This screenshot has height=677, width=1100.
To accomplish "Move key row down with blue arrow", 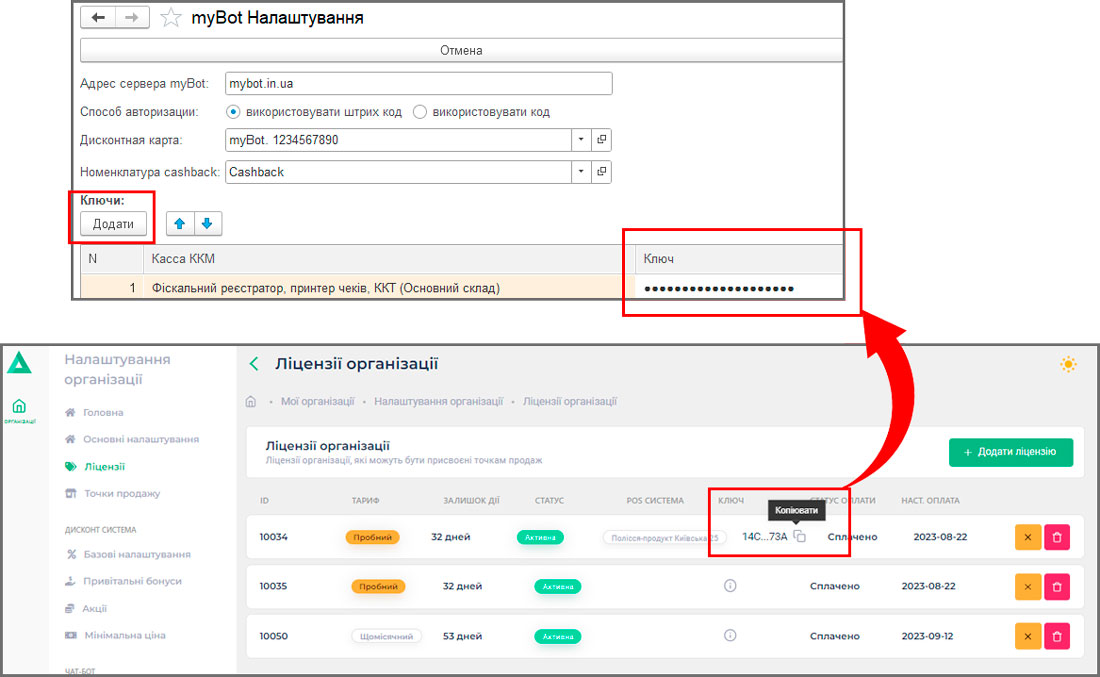I will pos(207,223).
